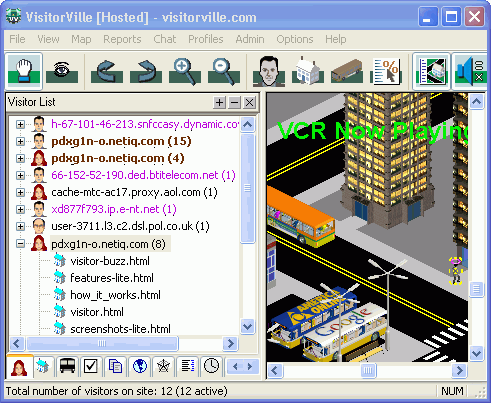Click the bus toolbar icon
This screenshot has width=491, height=403.
point(347,71)
